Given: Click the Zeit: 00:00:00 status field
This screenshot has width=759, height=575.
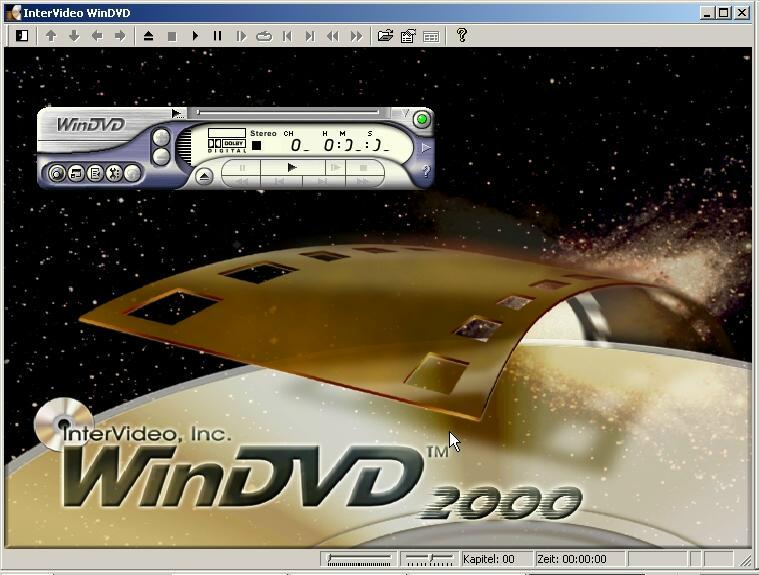Looking at the screenshot, I should click(x=580, y=559).
